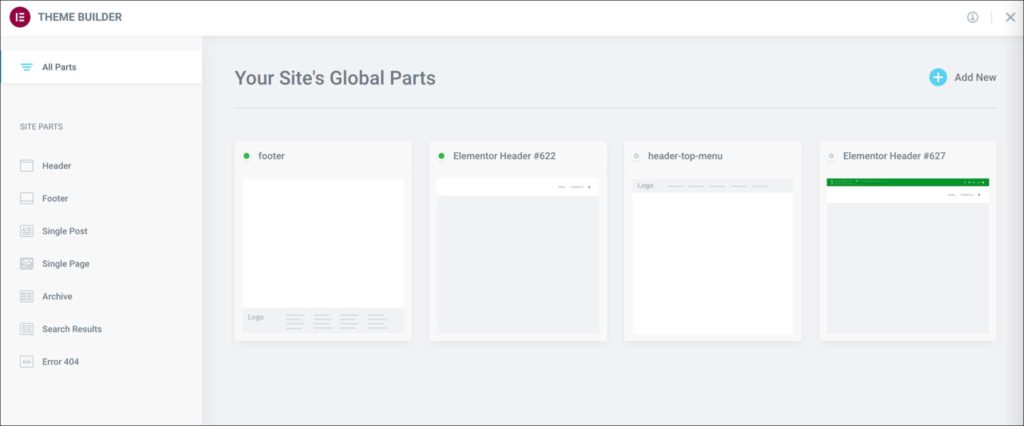Click the Single Page icon
The width and height of the screenshot is (1024, 426).
[27, 264]
